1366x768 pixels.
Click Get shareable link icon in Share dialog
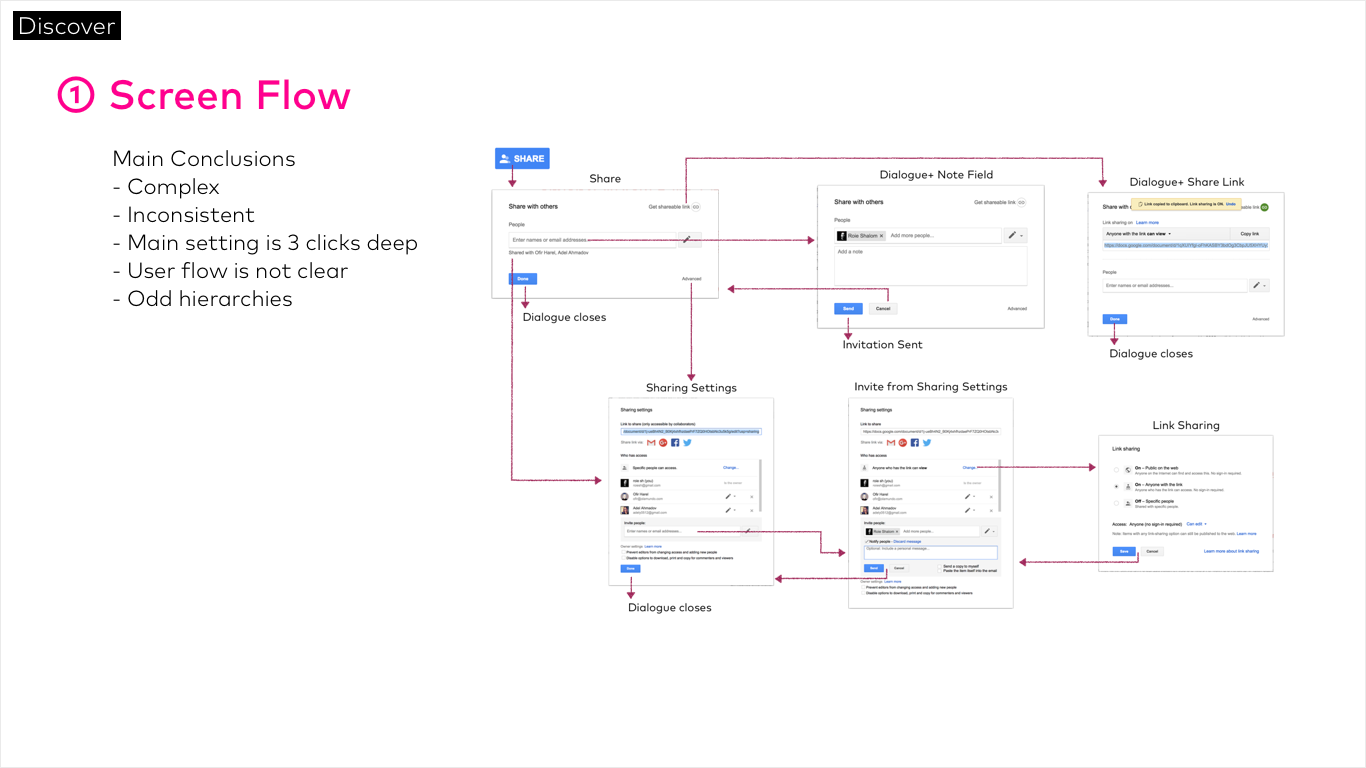click(696, 207)
